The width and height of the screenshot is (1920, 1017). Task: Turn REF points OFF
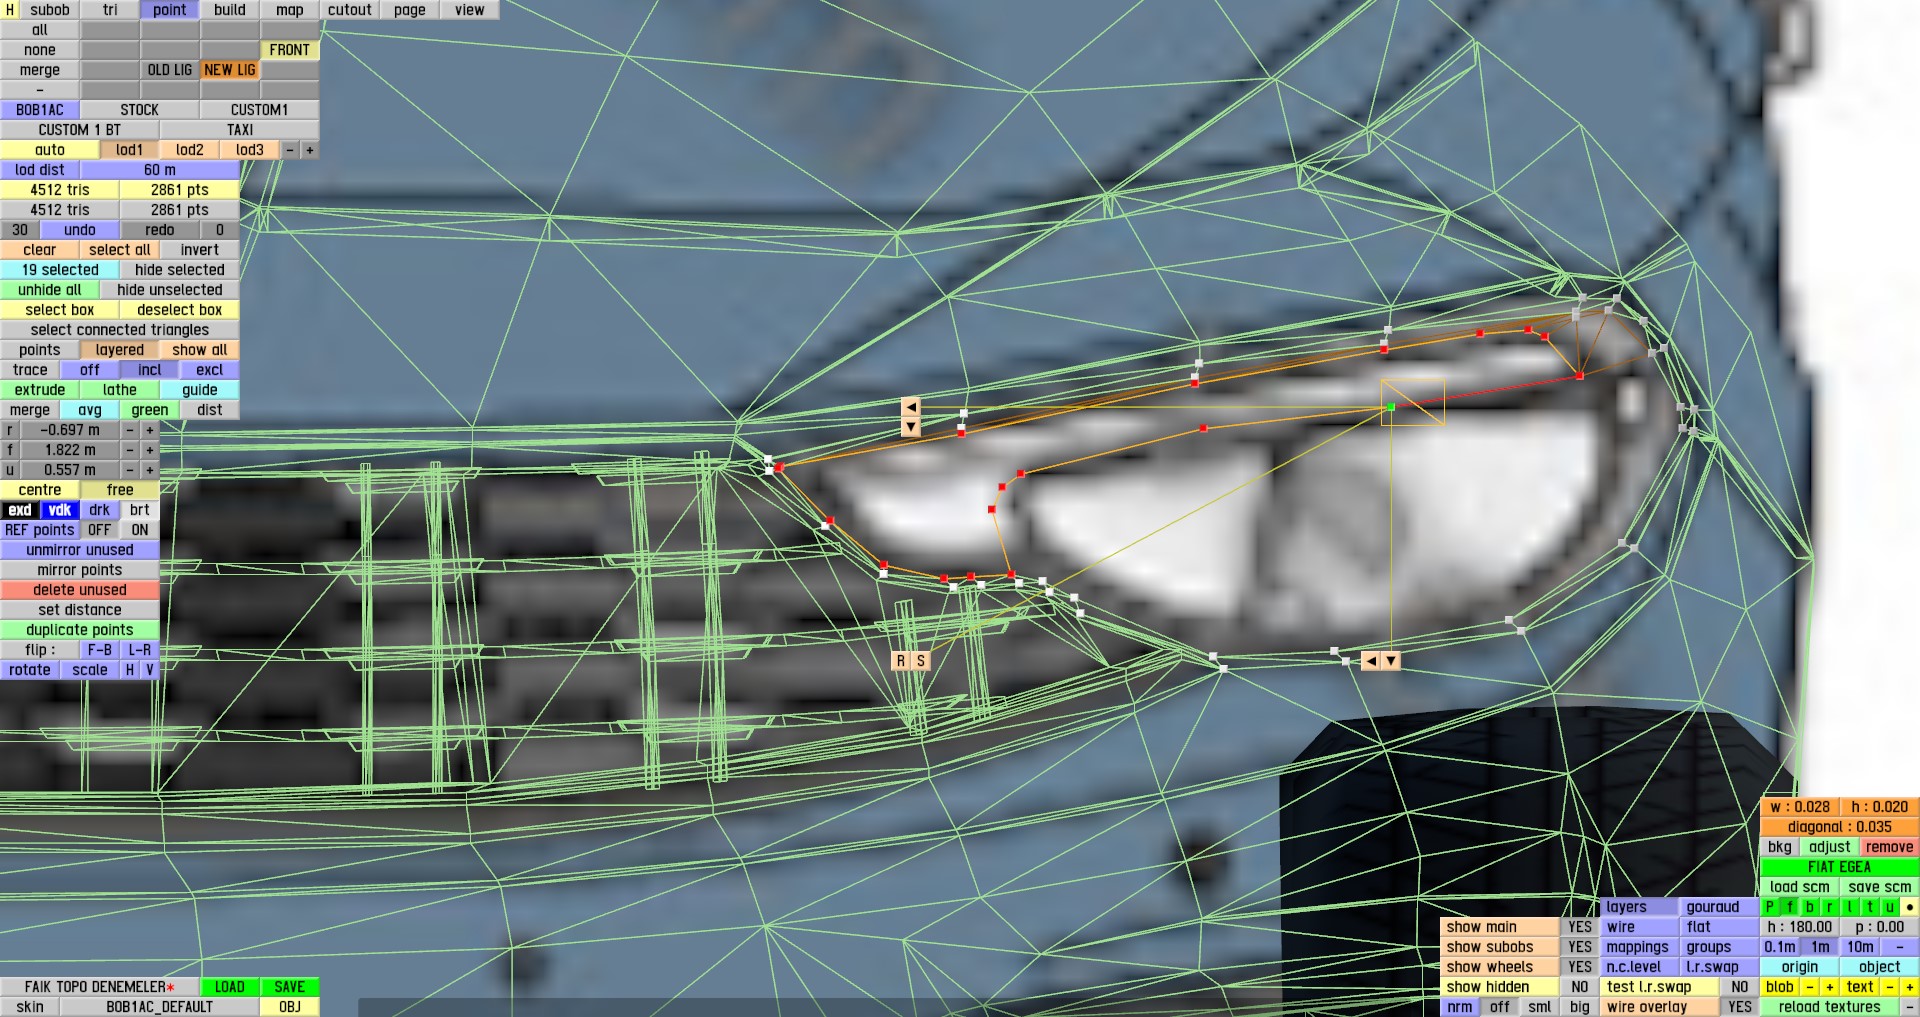100,530
